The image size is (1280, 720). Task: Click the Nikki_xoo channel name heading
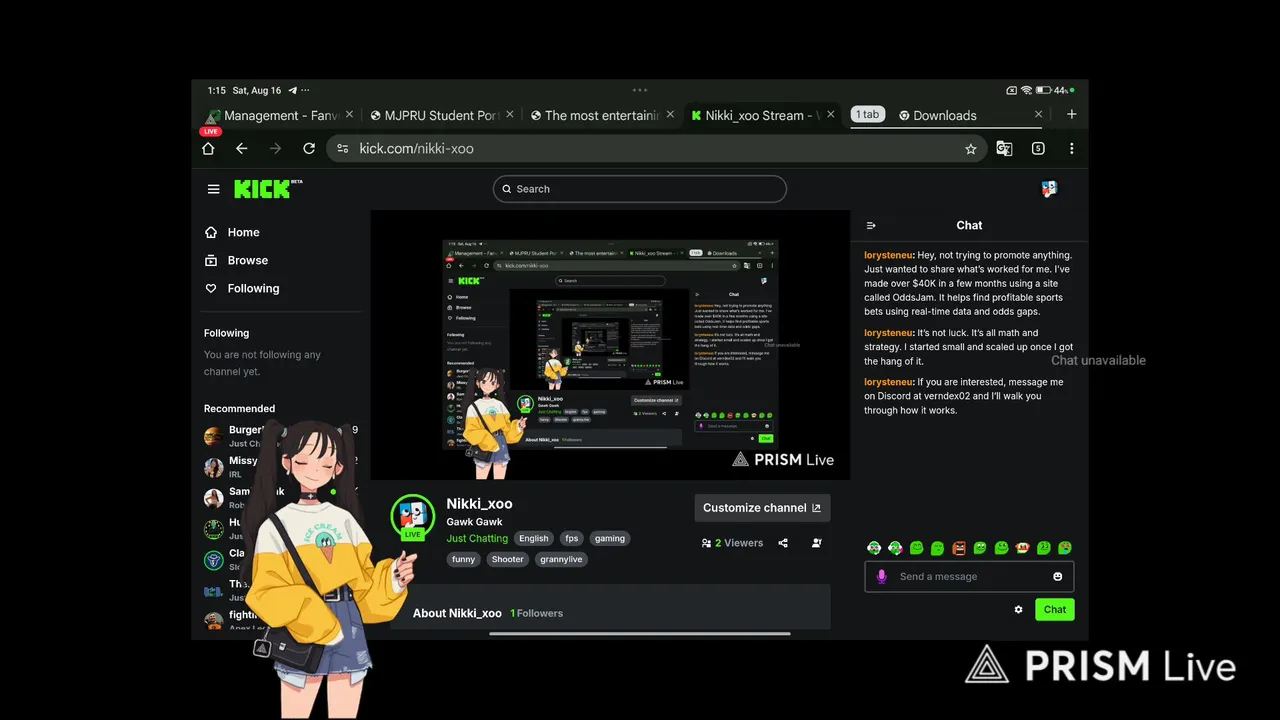pyautogui.click(x=479, y=503)
